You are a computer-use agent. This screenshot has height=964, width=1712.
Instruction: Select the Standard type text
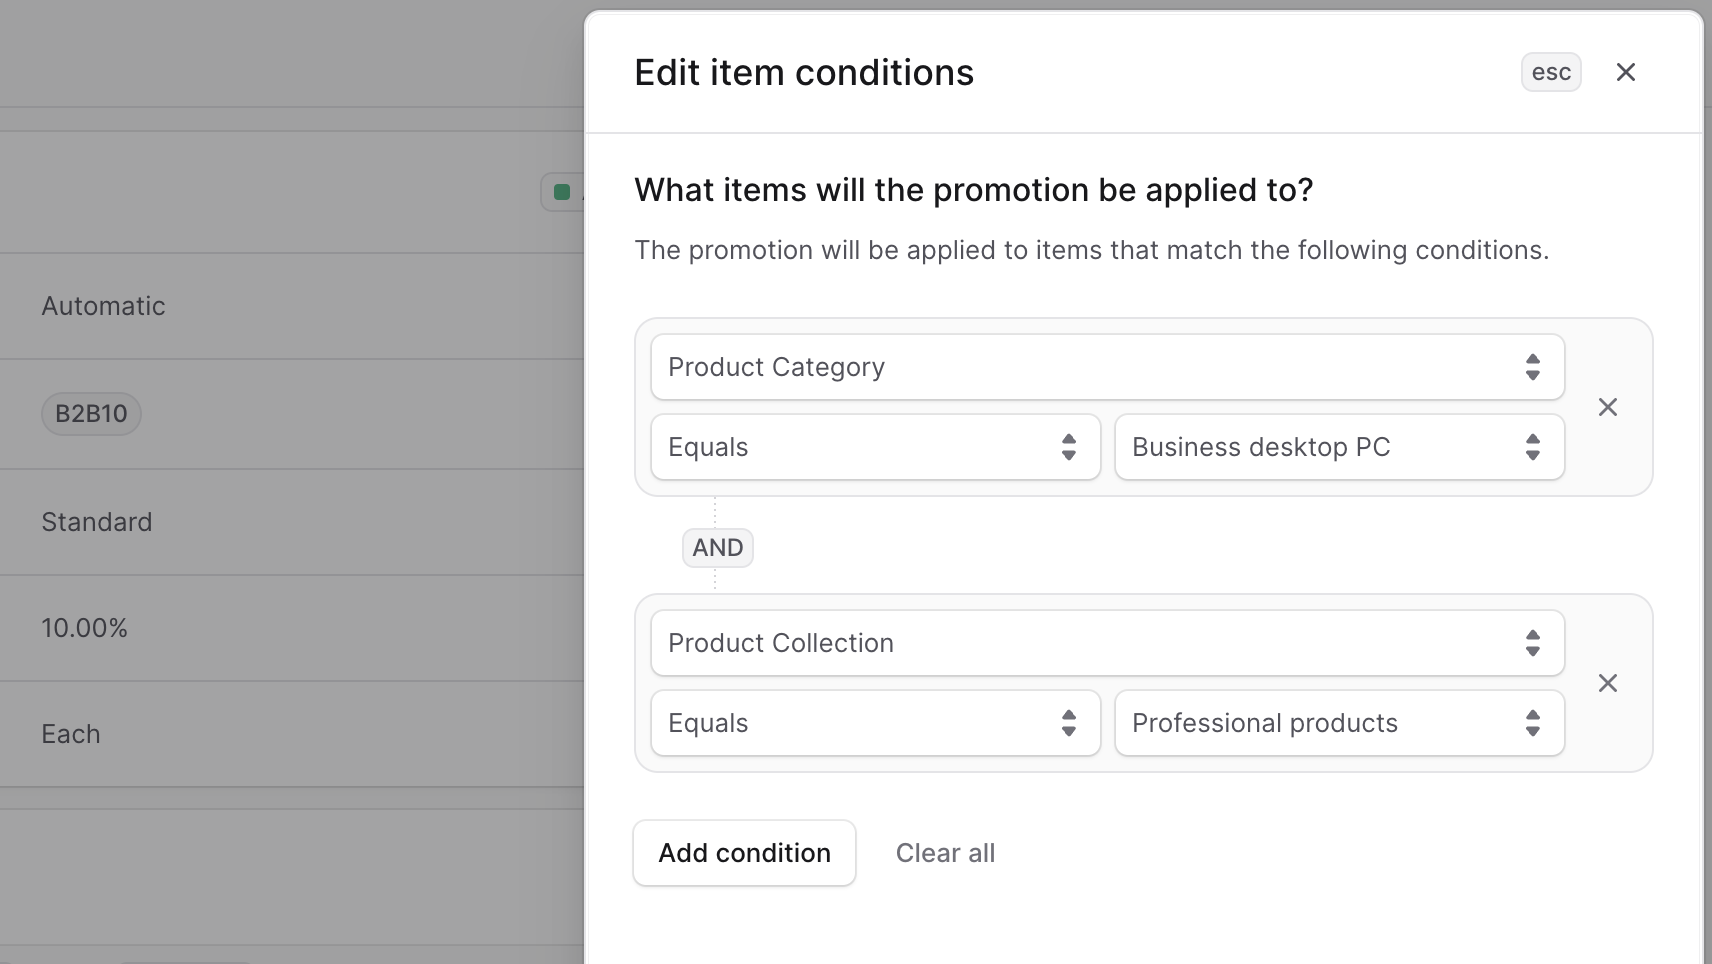point(96,522)
